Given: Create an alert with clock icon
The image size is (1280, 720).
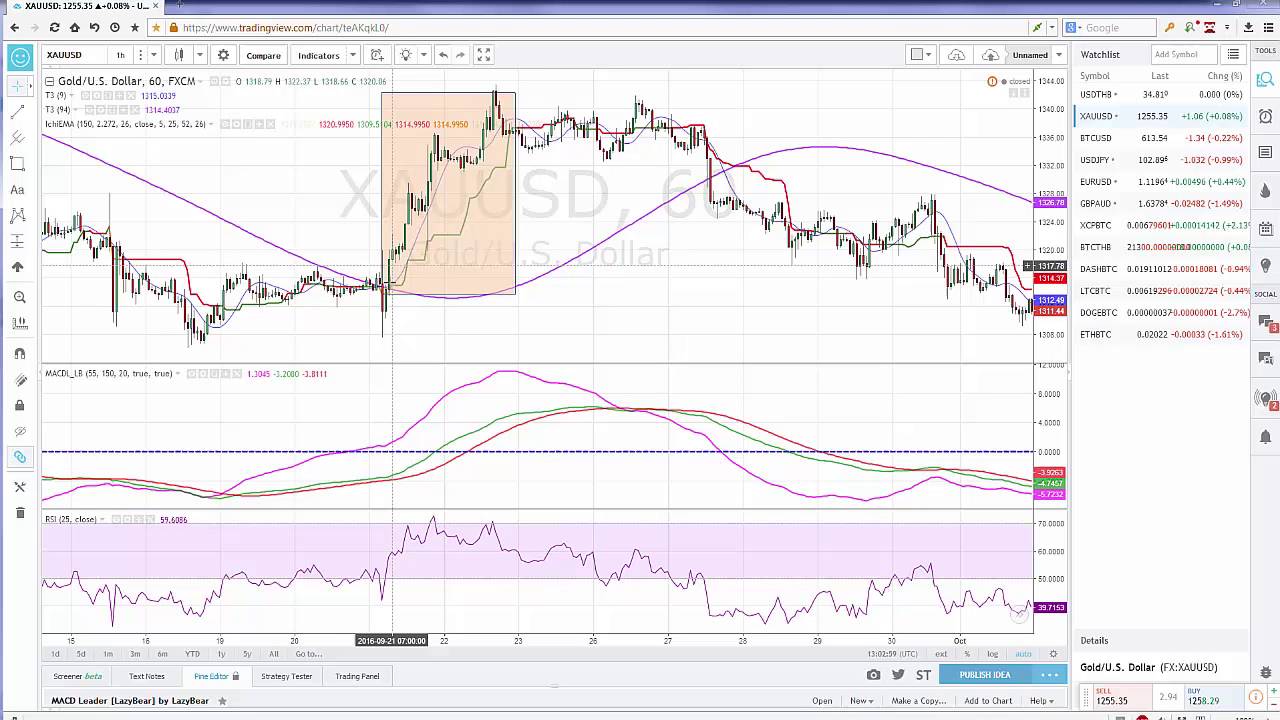Looking at the screenshot, I should (377, 55).
